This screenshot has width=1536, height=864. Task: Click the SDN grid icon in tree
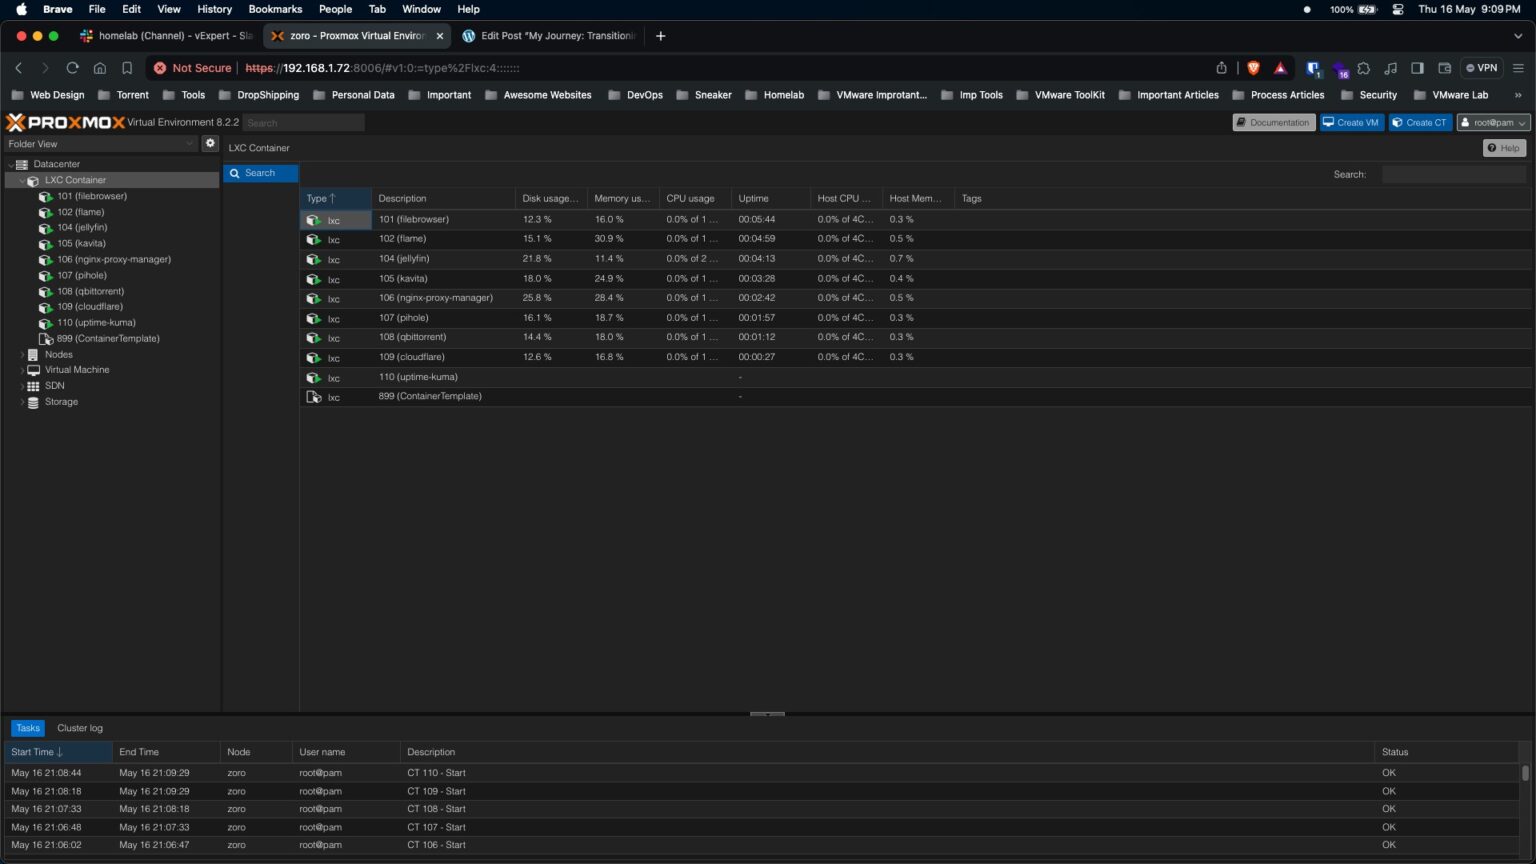click(33, 386)
